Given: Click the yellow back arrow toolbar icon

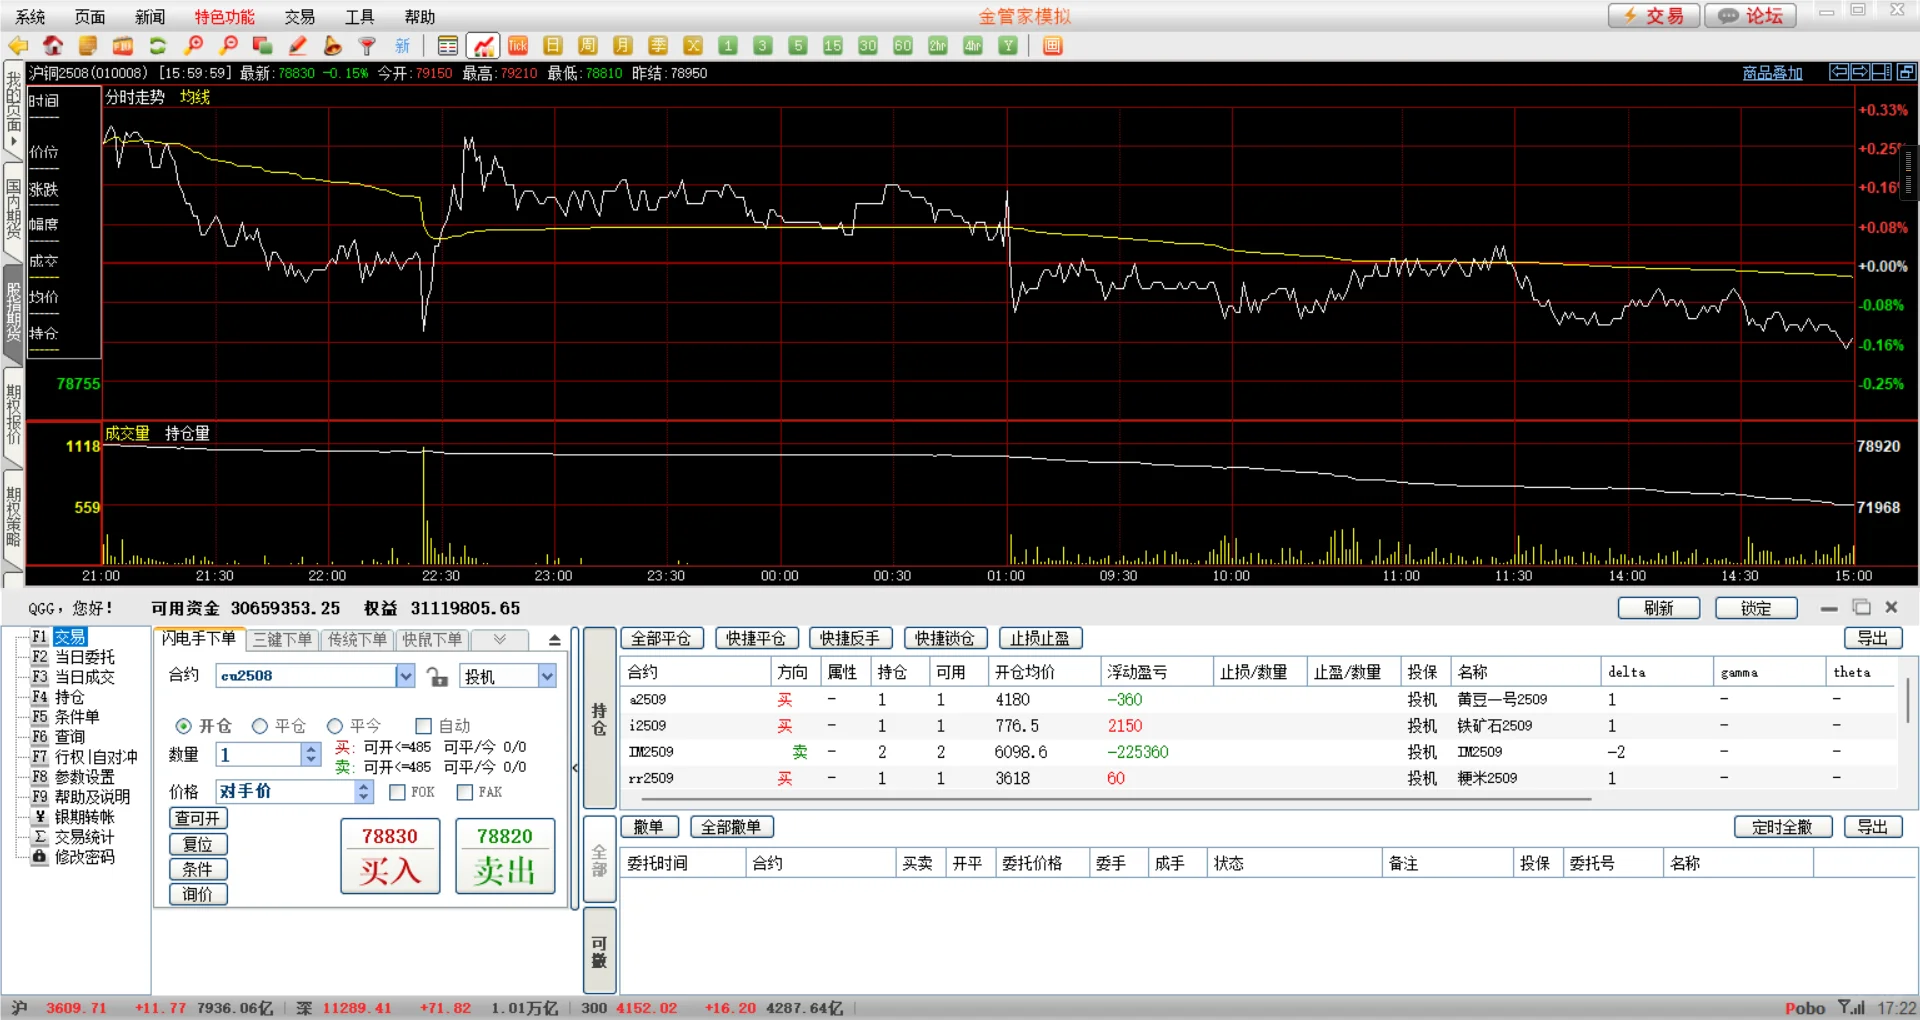Looking at the screenshot, I should coord(18,46).
